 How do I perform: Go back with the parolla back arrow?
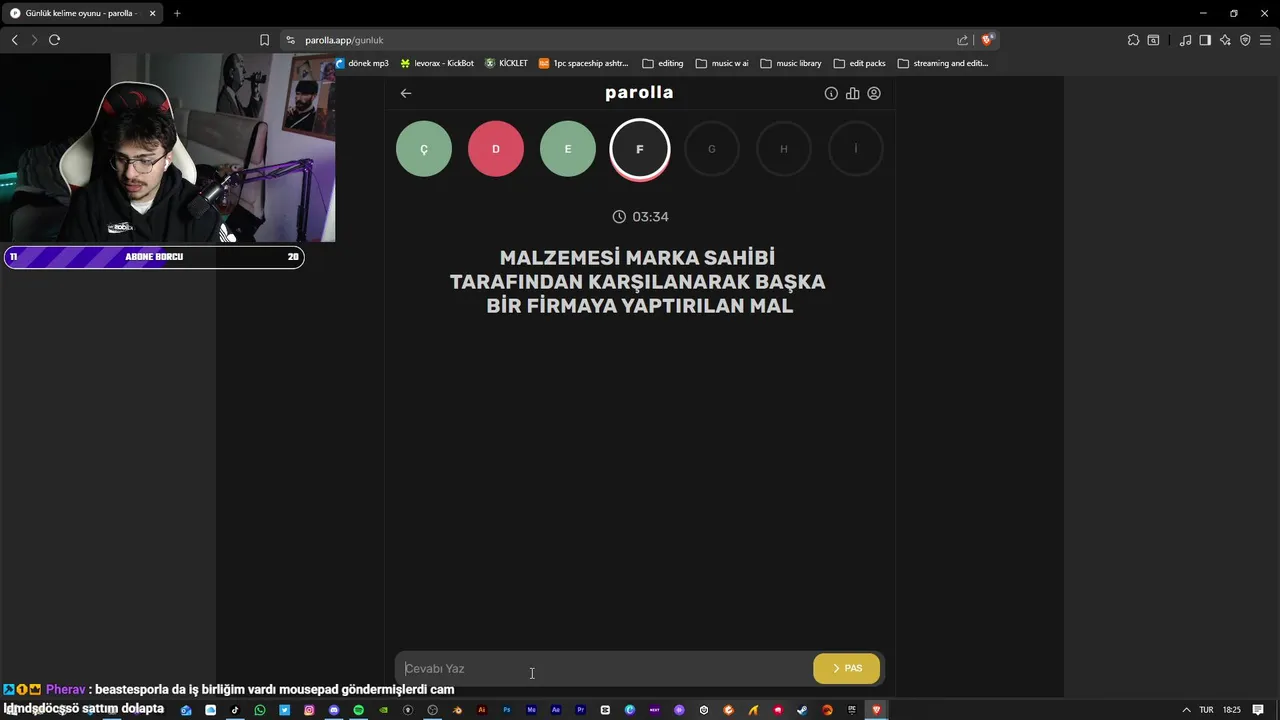click(x=406, y=93)
